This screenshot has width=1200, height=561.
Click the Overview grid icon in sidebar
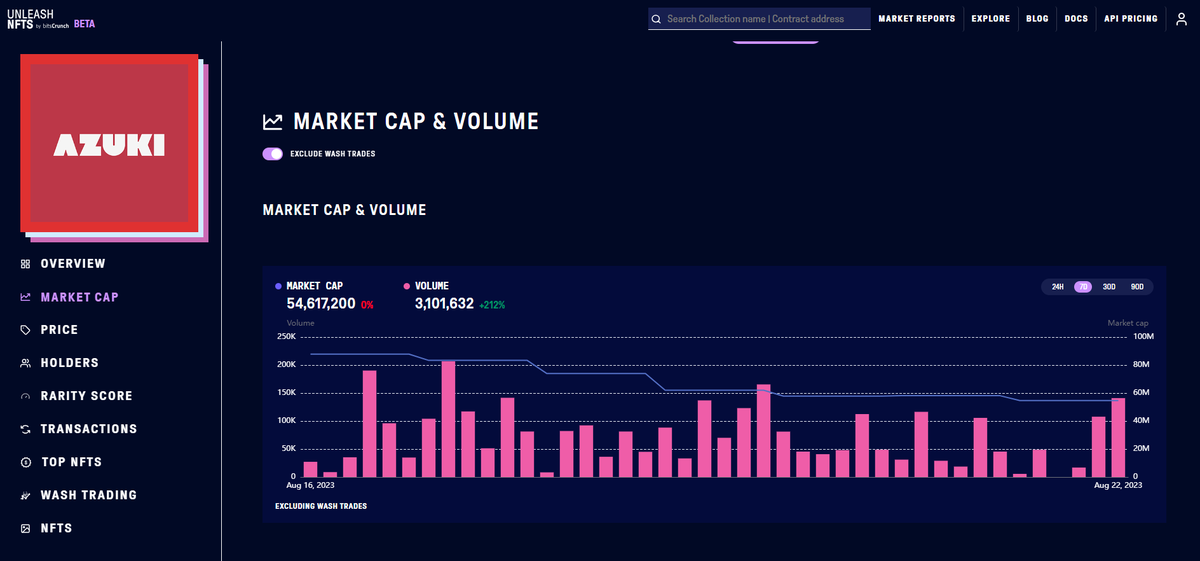pos(25,264)
